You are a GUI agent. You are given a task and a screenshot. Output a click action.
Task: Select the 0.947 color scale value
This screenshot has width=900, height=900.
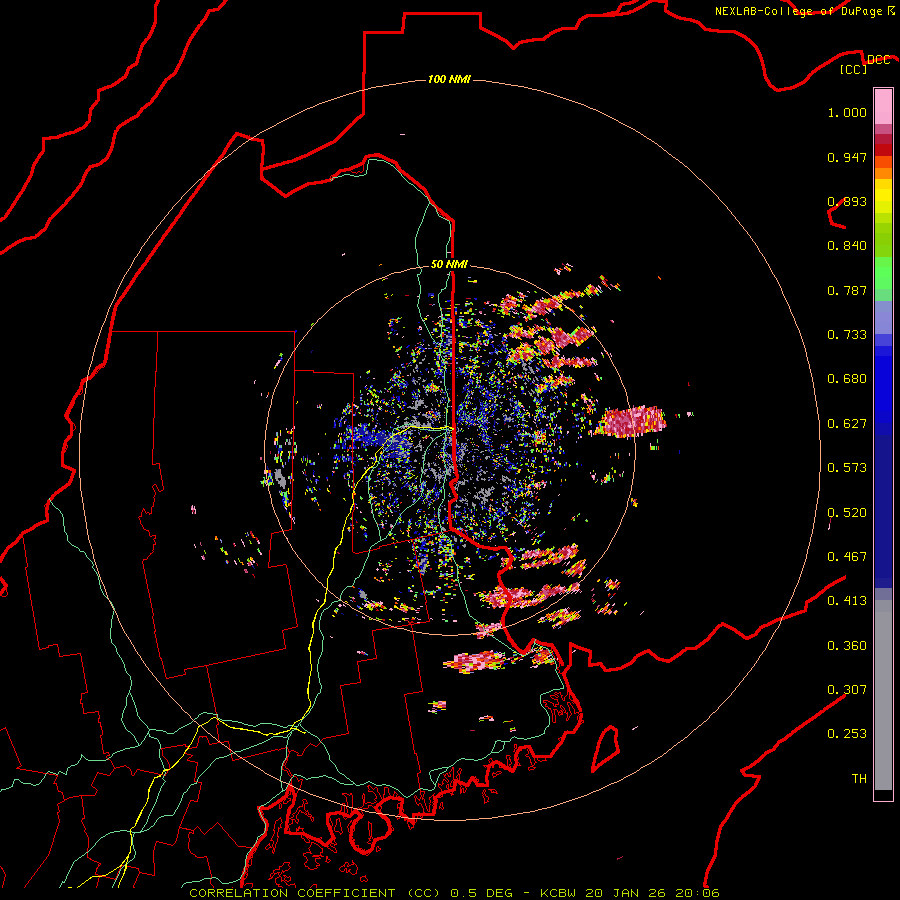pos(847,157)
